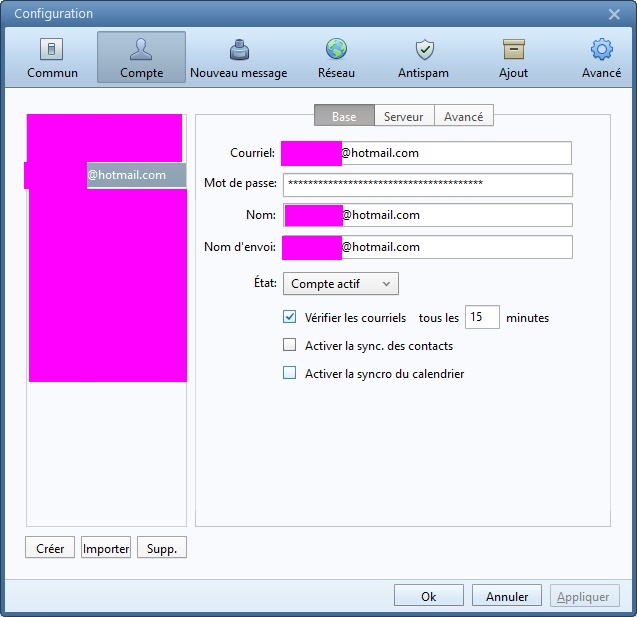The width and height of the screenshot is (637, 617).
Task: Select the Compte toolbar icon
Action: (141, 58)
